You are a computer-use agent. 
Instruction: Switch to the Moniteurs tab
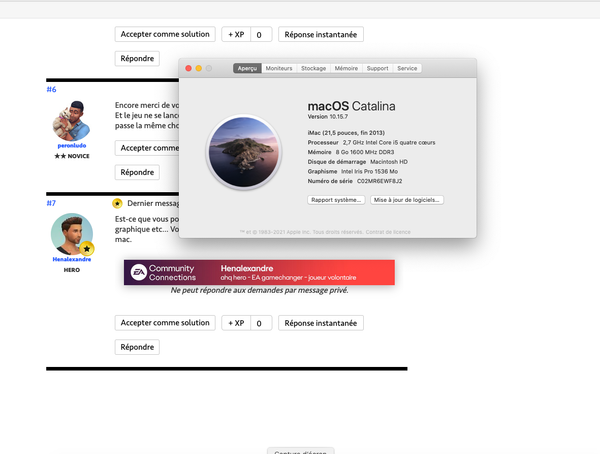click(x=279, y=68)
